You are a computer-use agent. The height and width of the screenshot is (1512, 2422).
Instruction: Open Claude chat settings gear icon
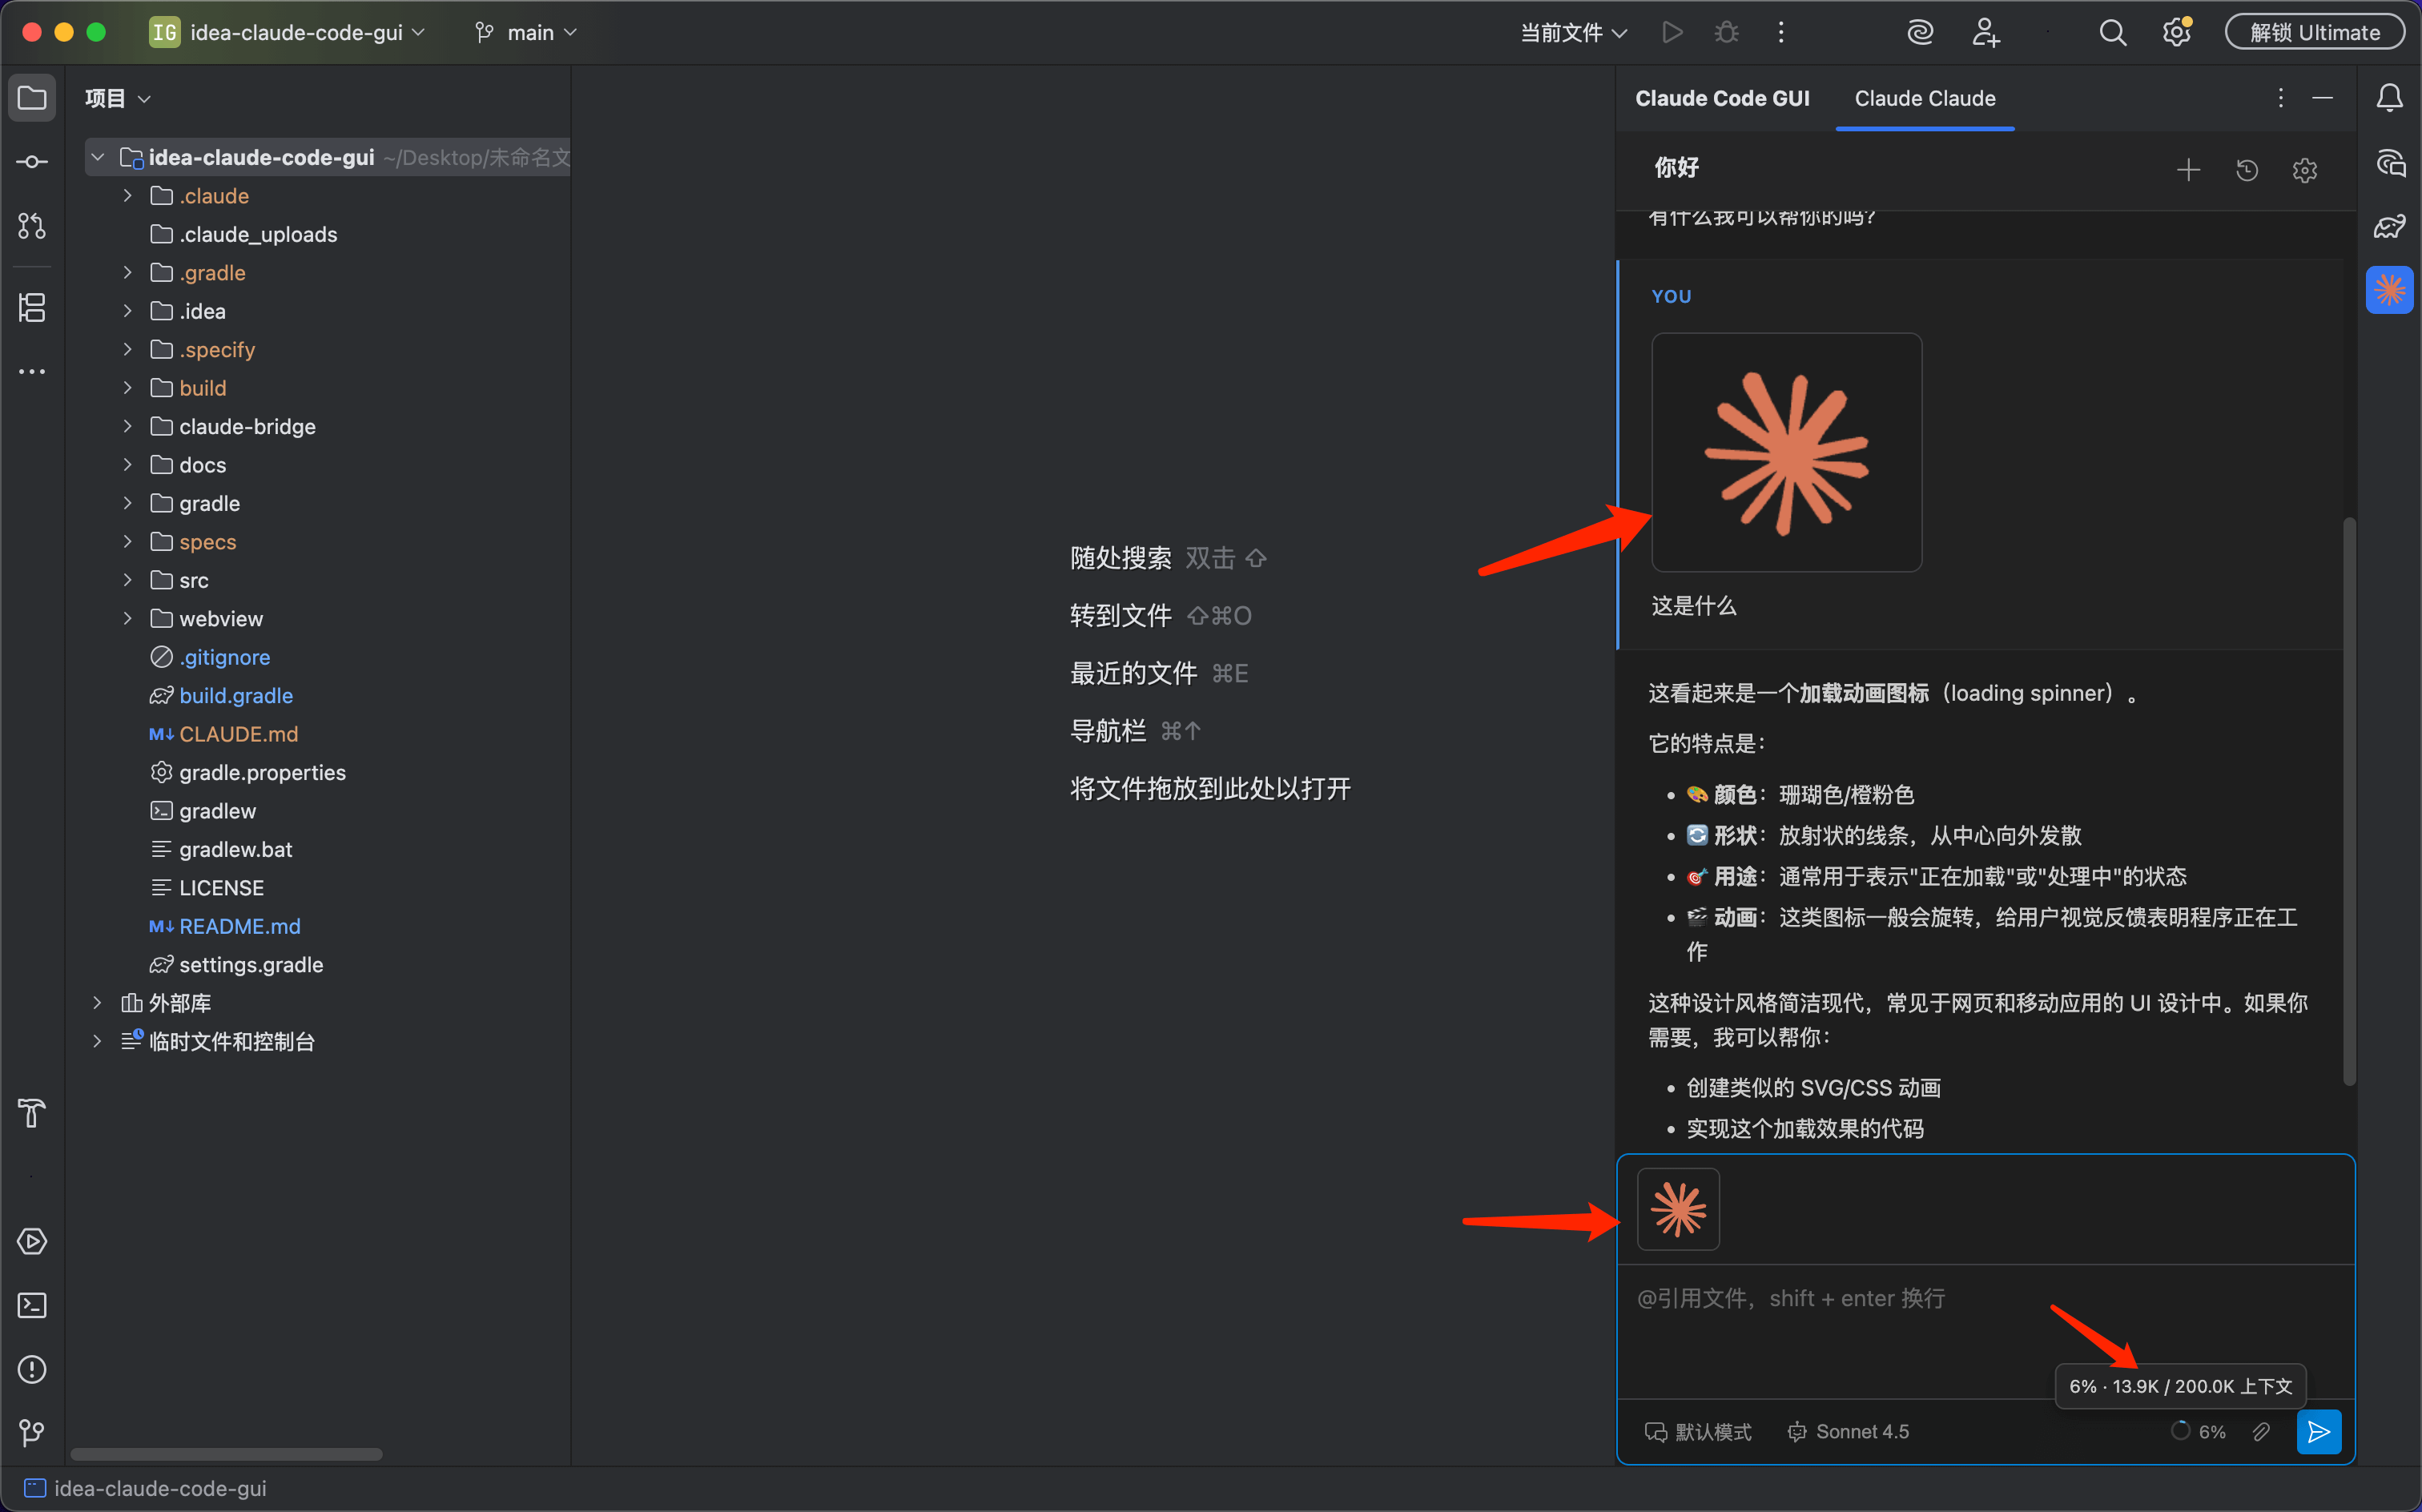pos(2305,170)
